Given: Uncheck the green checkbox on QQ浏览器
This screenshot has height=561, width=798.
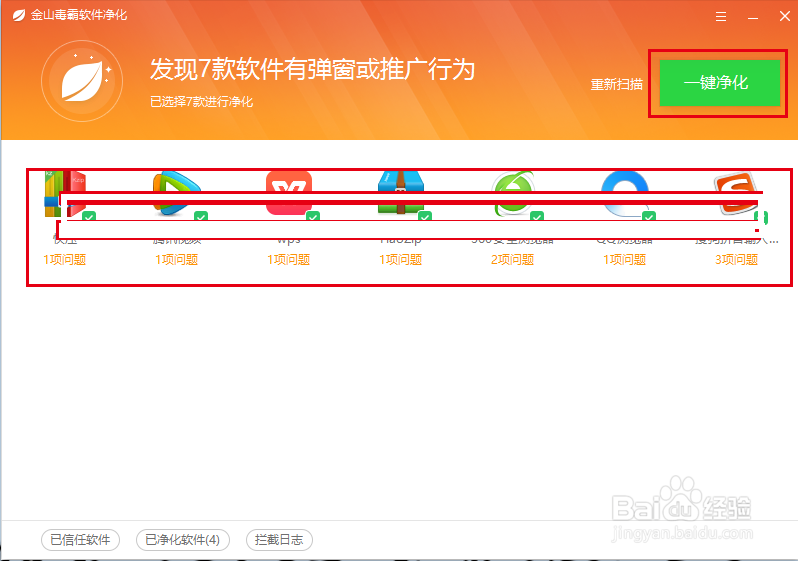Looking at the screenshot, I should (649, 216).
